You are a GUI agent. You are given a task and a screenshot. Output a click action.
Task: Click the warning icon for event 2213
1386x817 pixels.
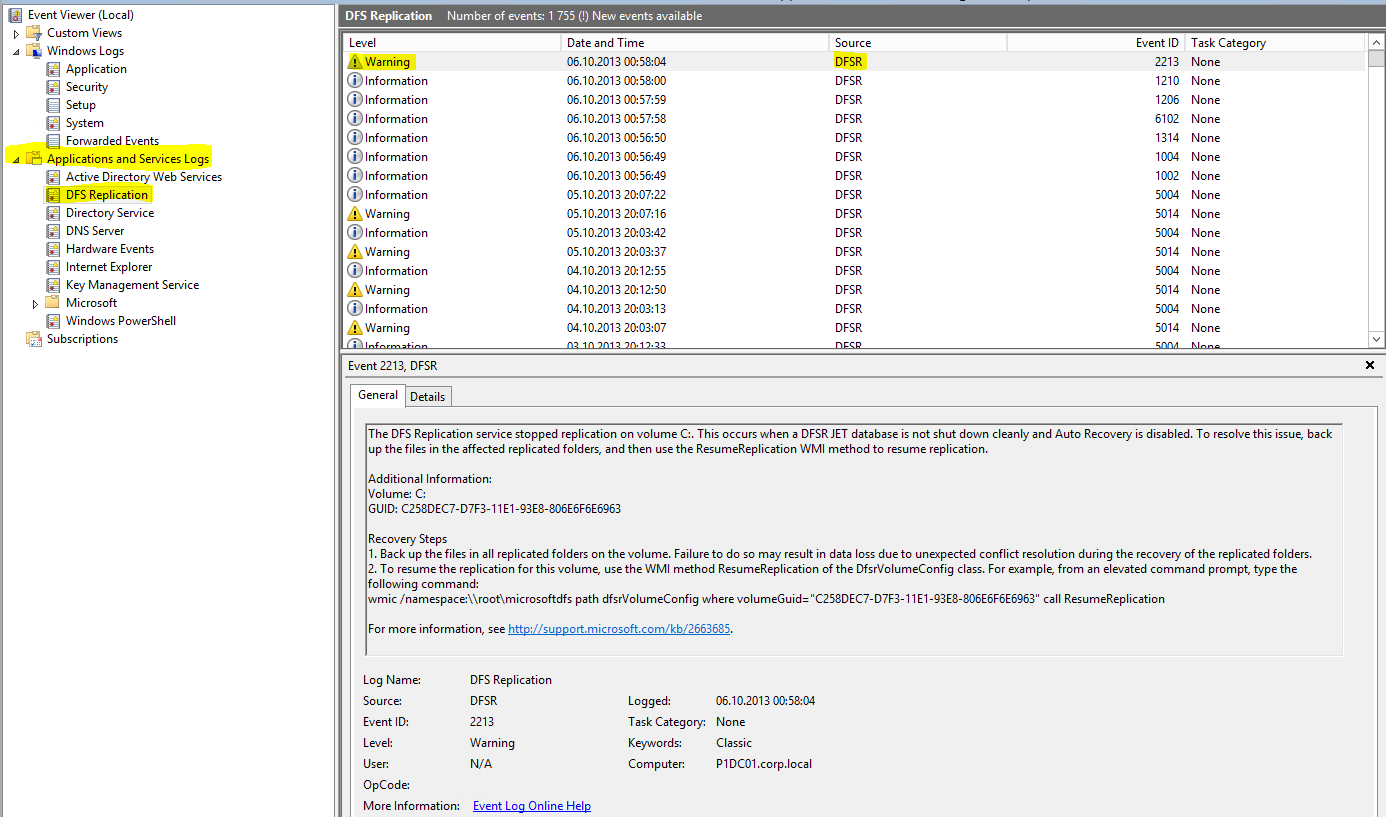click(355, 62)
